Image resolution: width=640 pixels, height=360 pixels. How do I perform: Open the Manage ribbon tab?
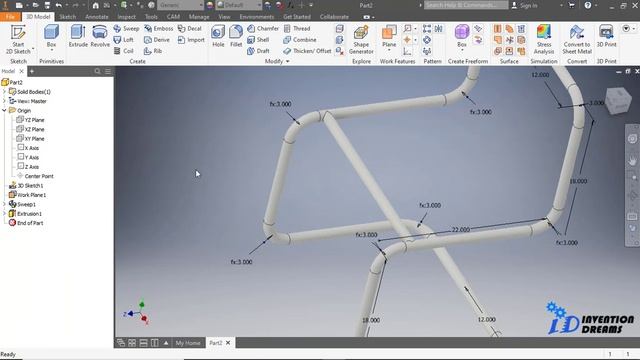(x=199, y=17)
